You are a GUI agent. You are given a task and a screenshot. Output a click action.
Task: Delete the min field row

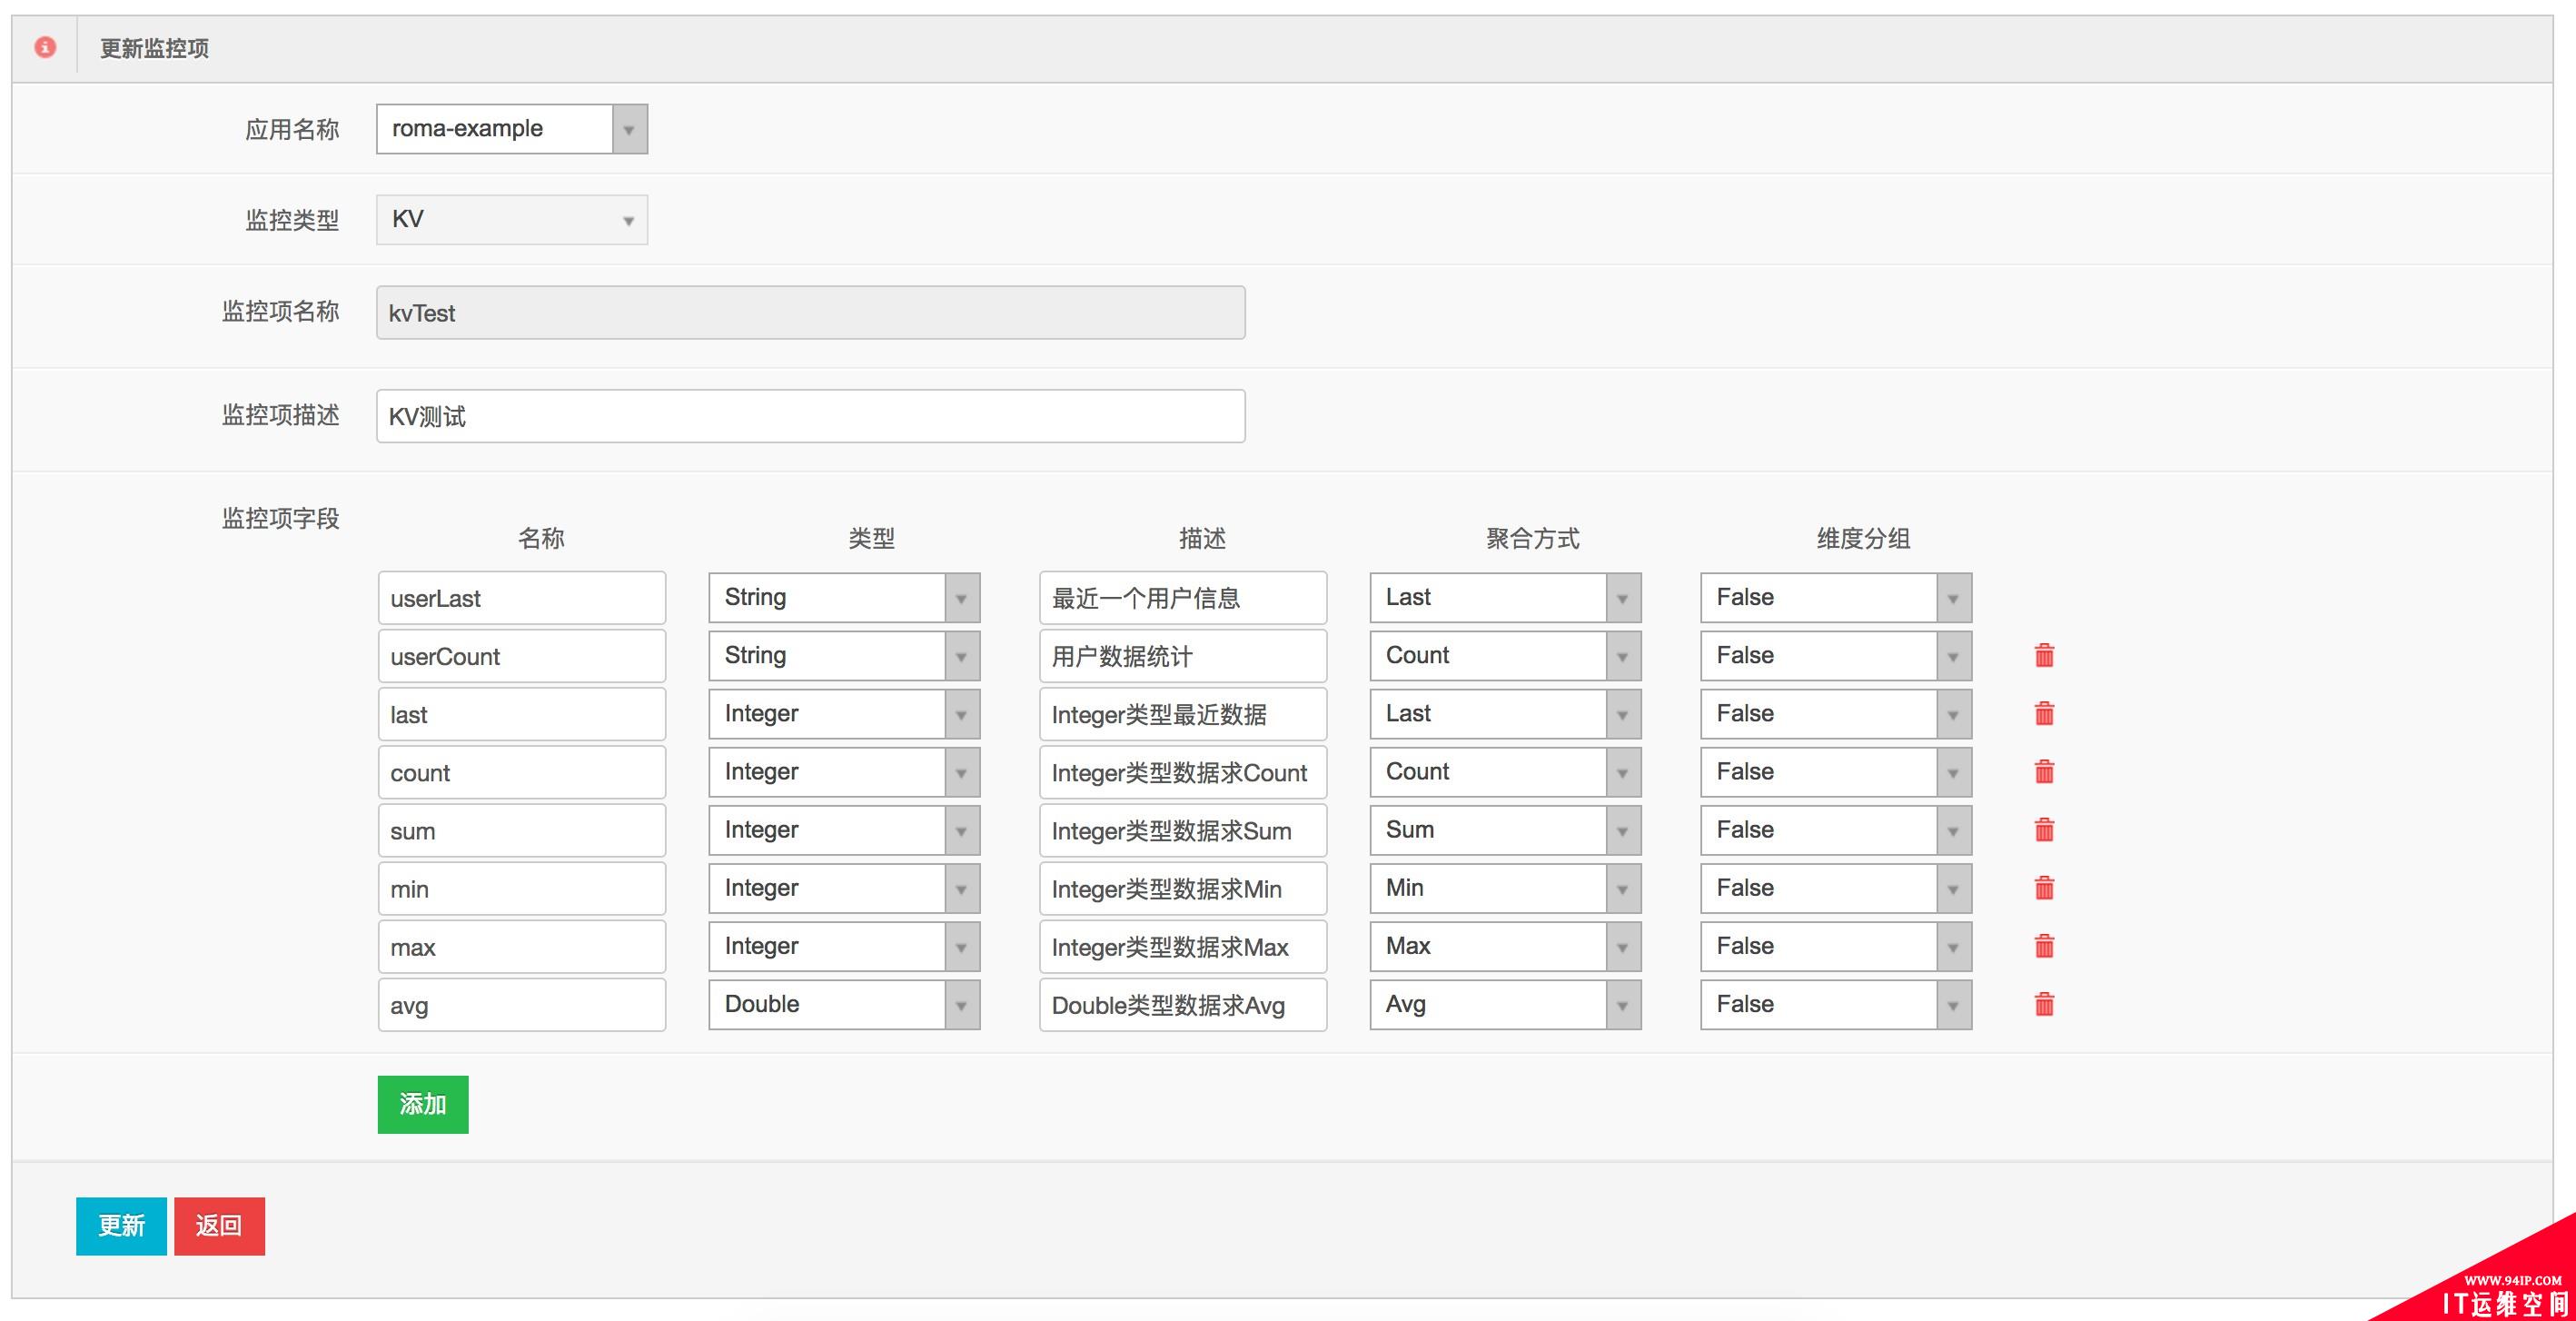point(2044,887)
